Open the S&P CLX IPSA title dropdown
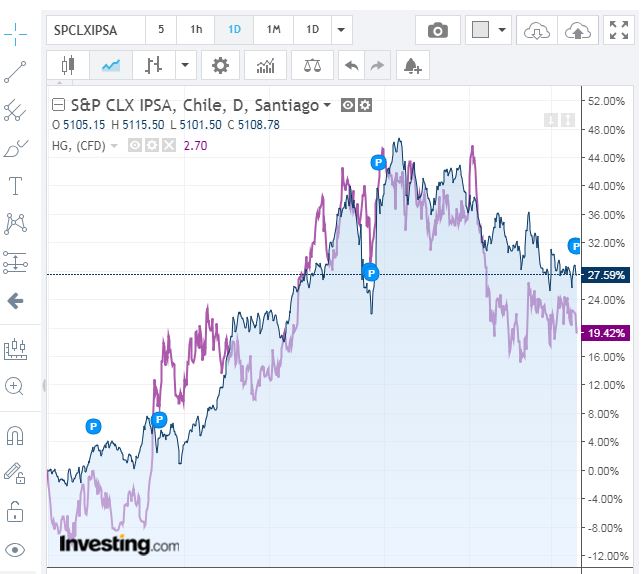 point(327,105)
